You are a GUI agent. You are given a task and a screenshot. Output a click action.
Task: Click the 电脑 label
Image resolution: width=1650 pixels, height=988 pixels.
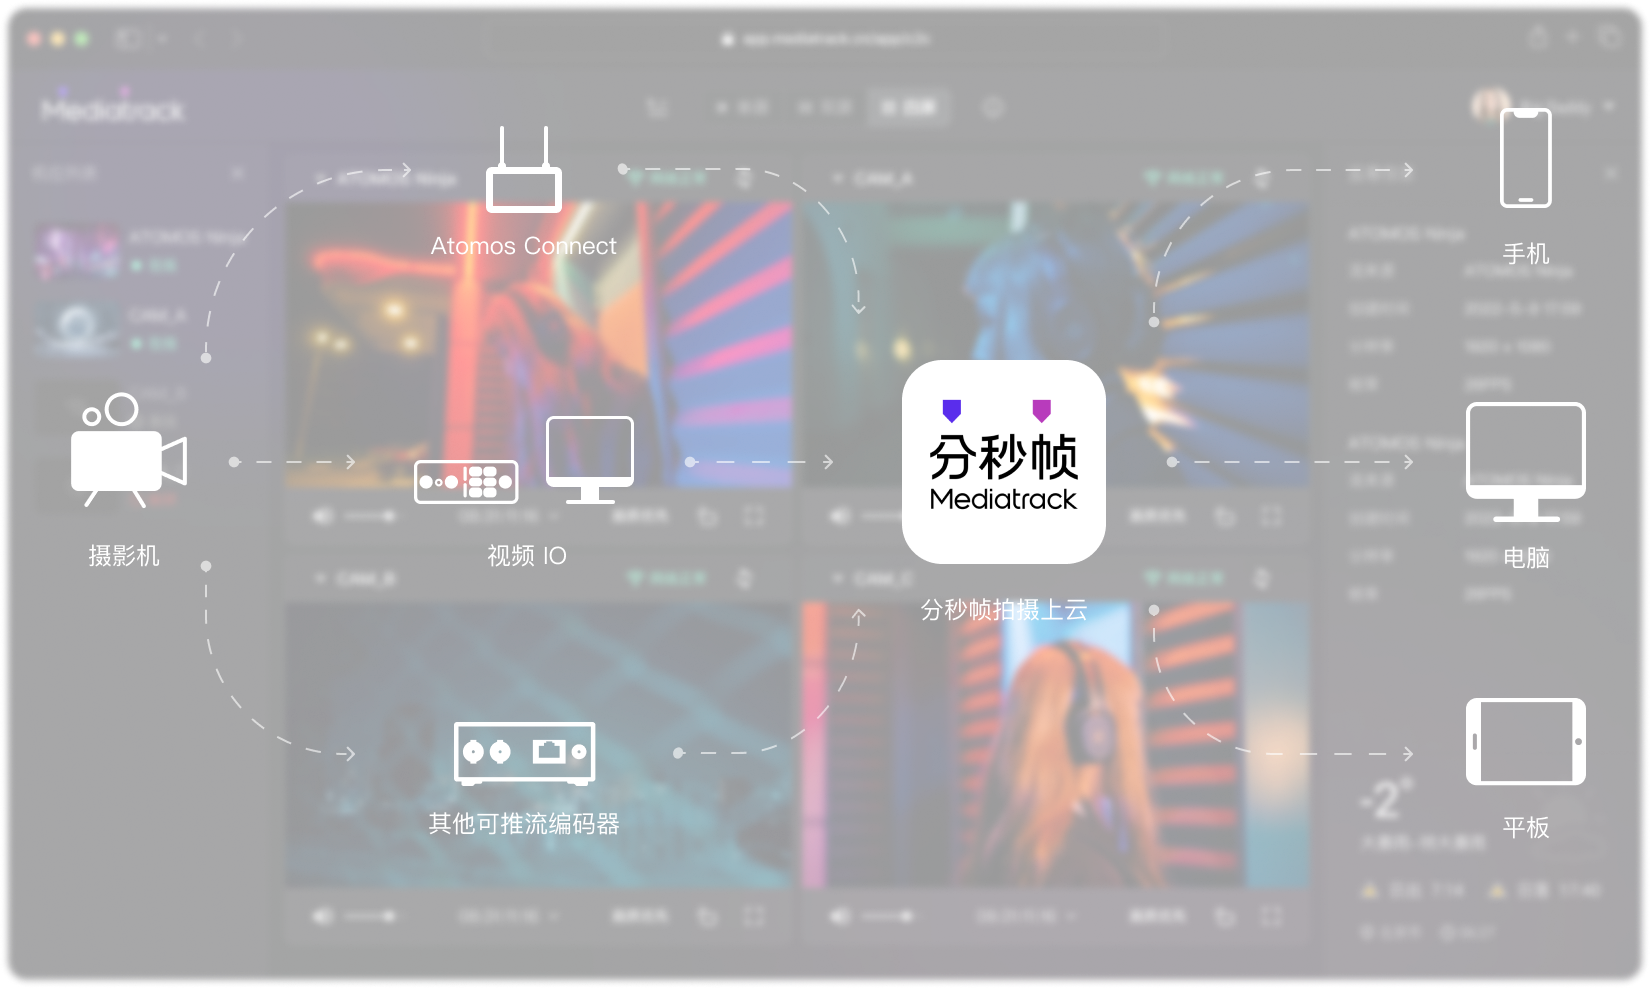1526,558
